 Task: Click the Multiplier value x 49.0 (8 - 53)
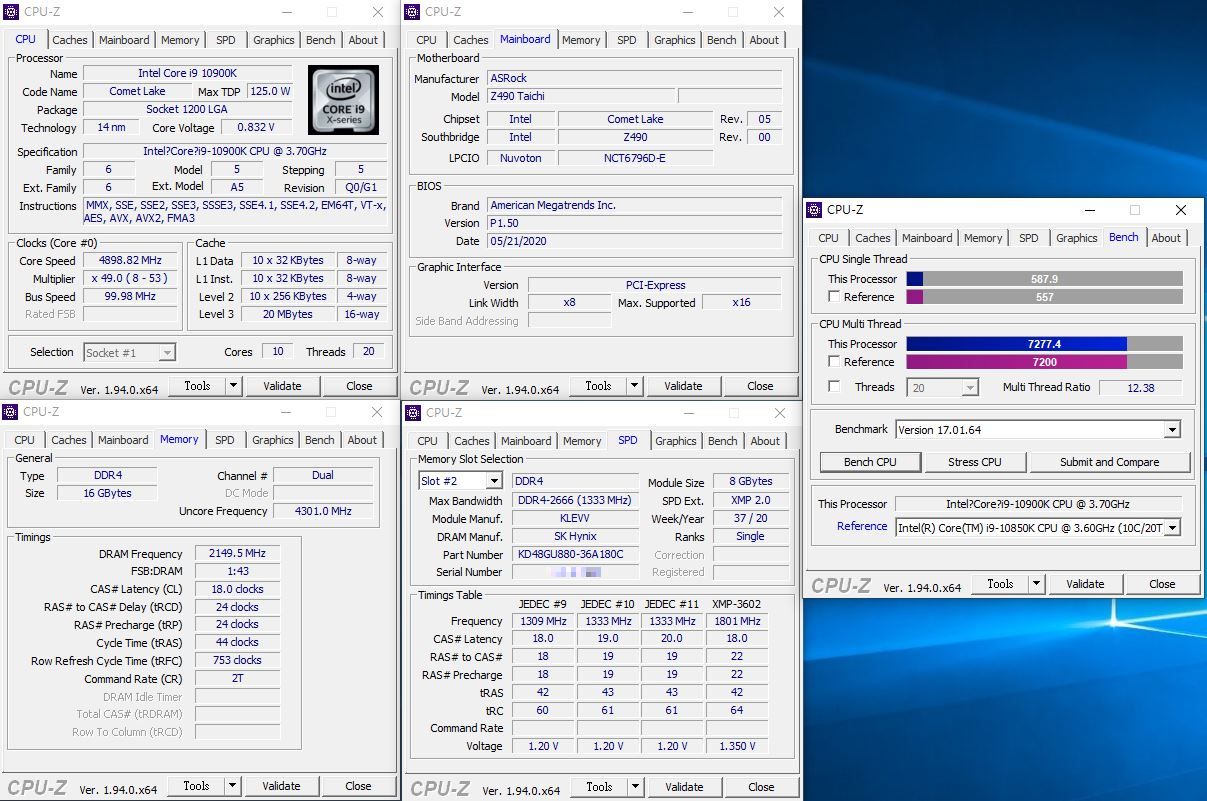tap(131, 279)
